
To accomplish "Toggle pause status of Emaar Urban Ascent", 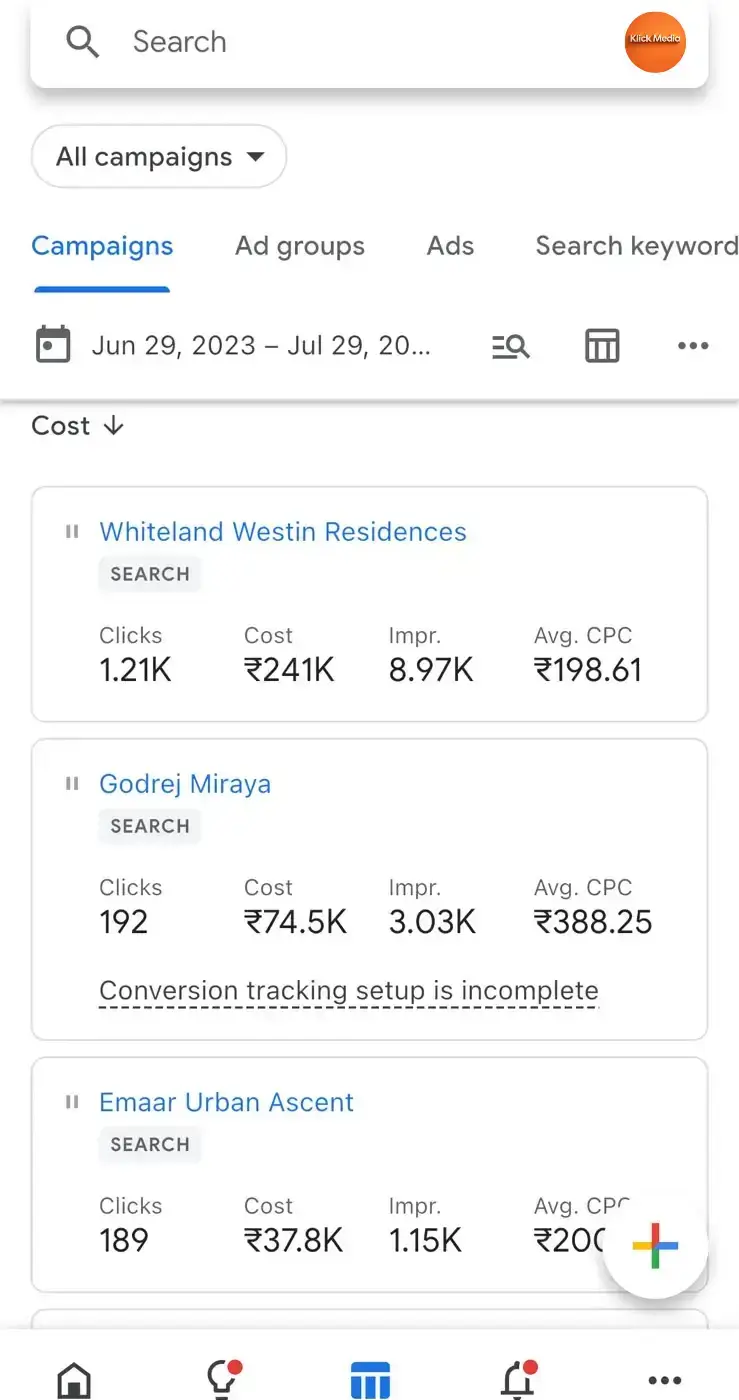I will (71, 1102).
